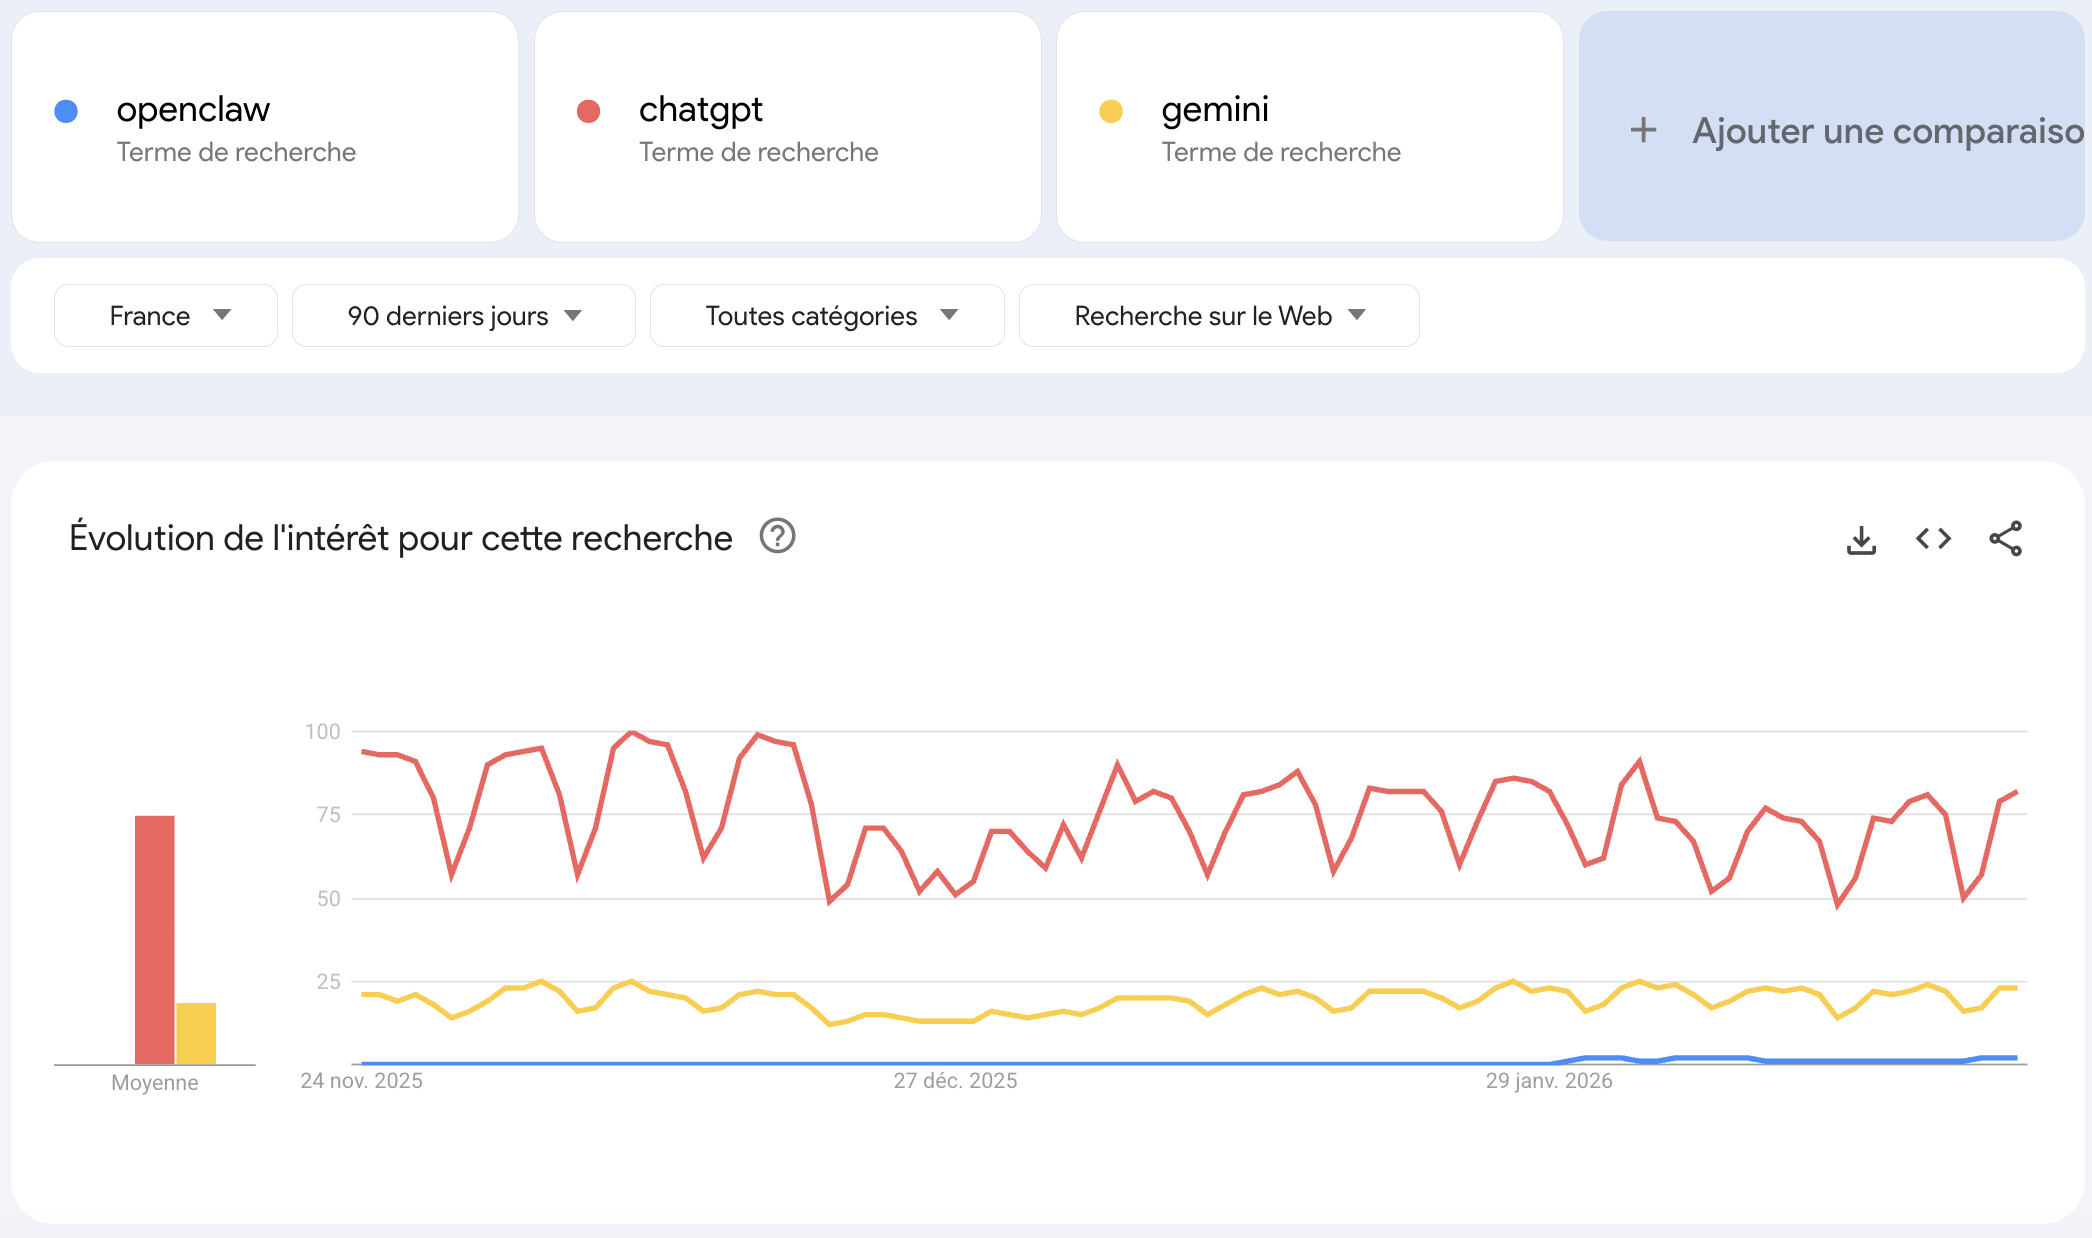This screenshot has width=2092, height=1238.
Task: Click the embed code icon
Action: click(x=1933, y=539)
